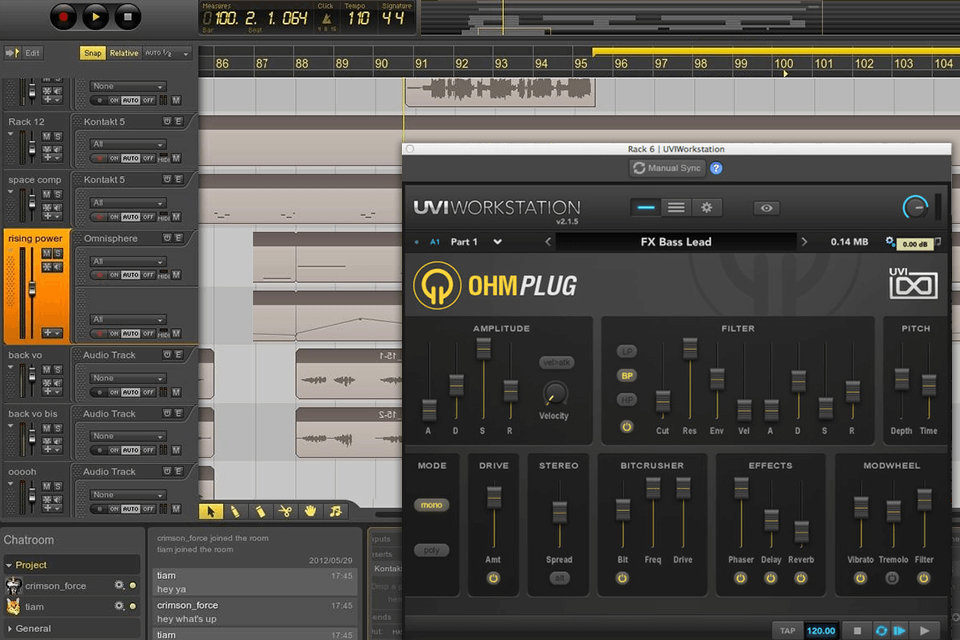Switch UVI Workstation to multi list view
960x640 pixels.
(676, 208)
